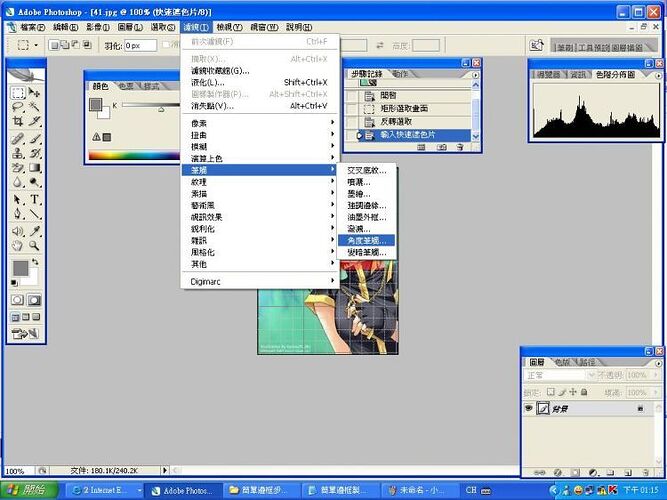Select the Notes audio annotation tool
This screenshot has height=500, width=667.
pyautogui.click(x=17, y=231)
